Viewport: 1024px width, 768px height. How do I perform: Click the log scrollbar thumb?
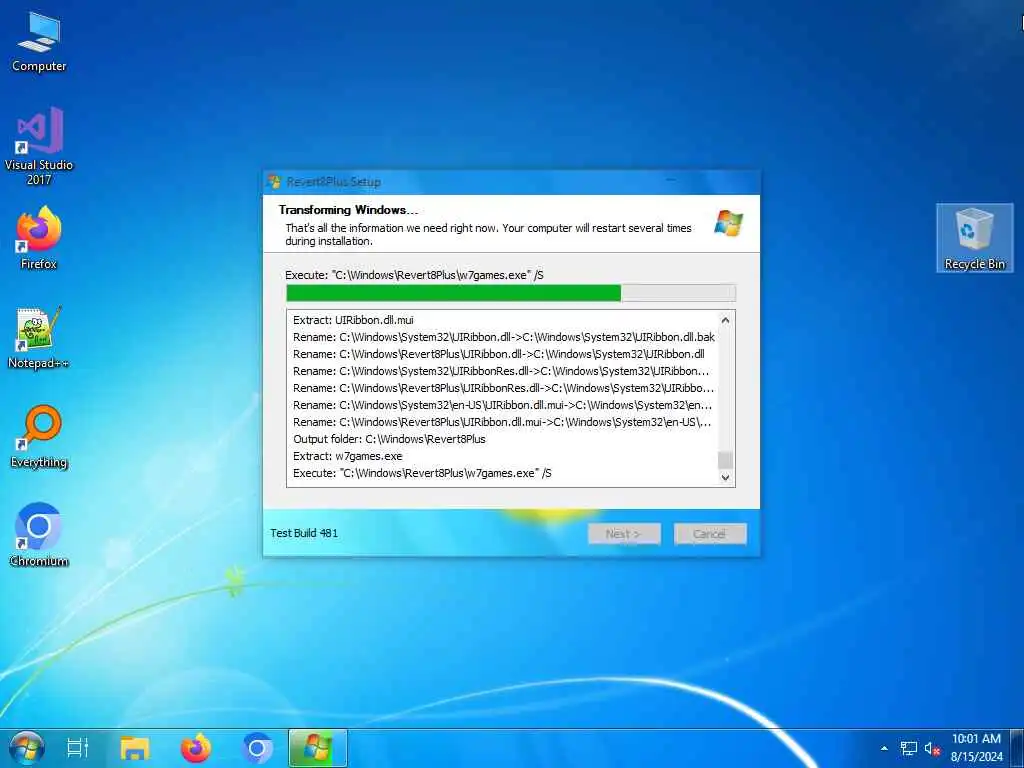pyautogui.click(x=725, y=460)
